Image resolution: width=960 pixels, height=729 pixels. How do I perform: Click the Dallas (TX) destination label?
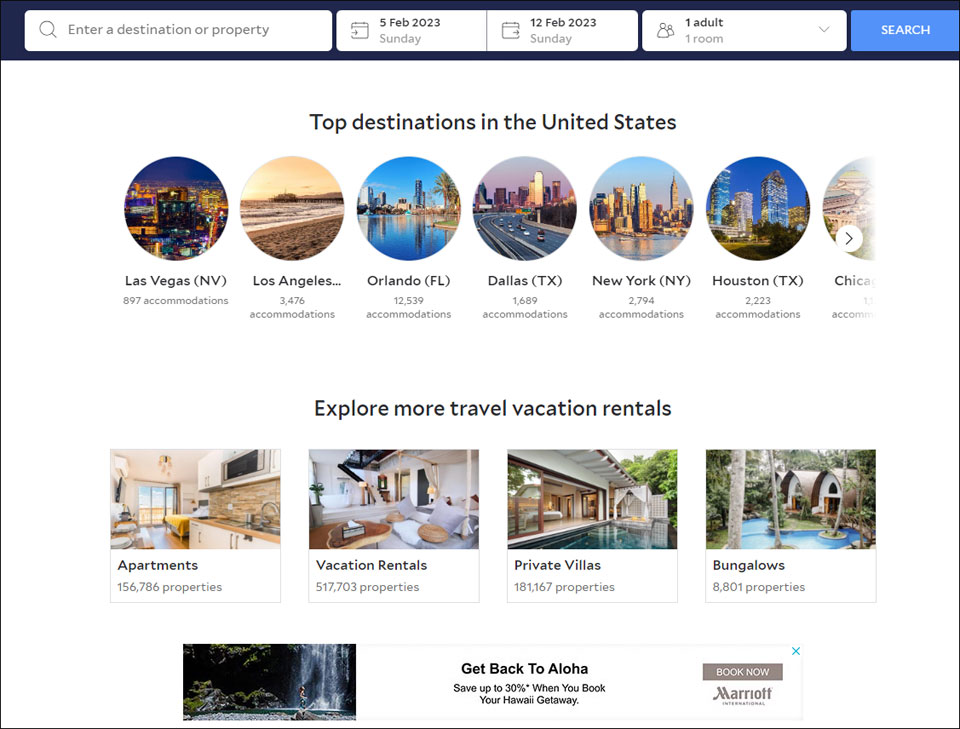524,281
